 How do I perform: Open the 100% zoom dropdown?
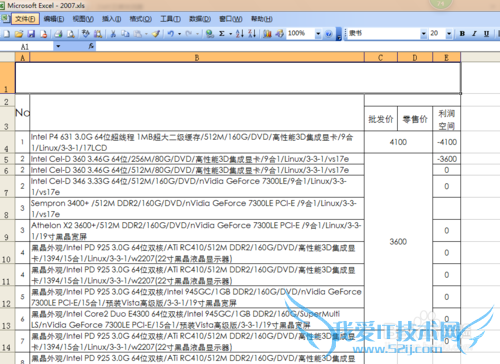click(318, 34)
